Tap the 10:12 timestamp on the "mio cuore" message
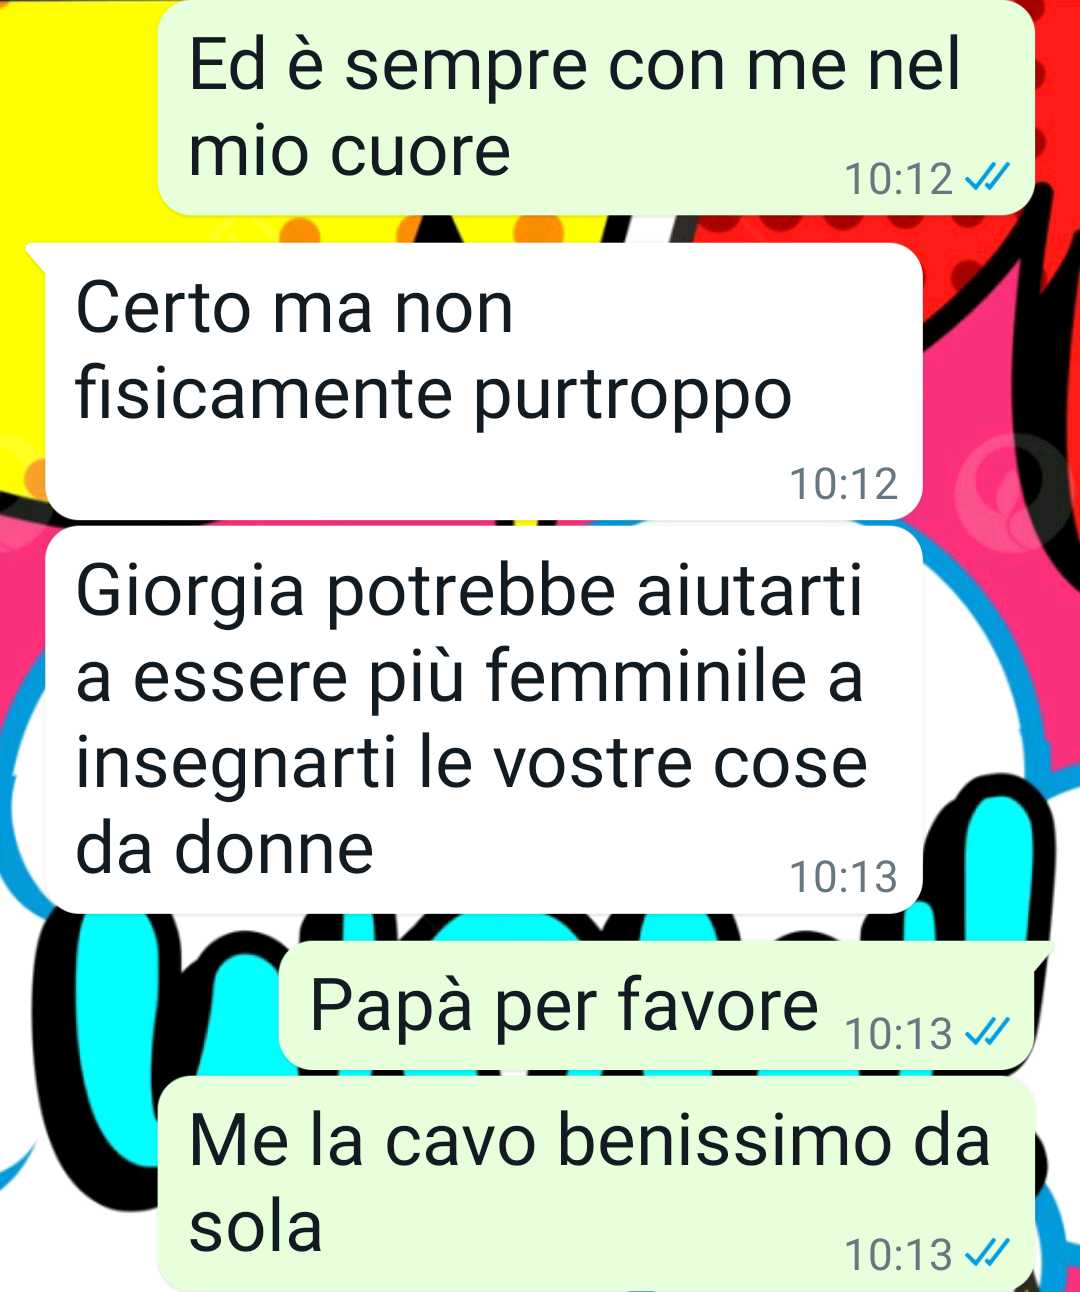1080x1292 pixels. coord(898,180)
